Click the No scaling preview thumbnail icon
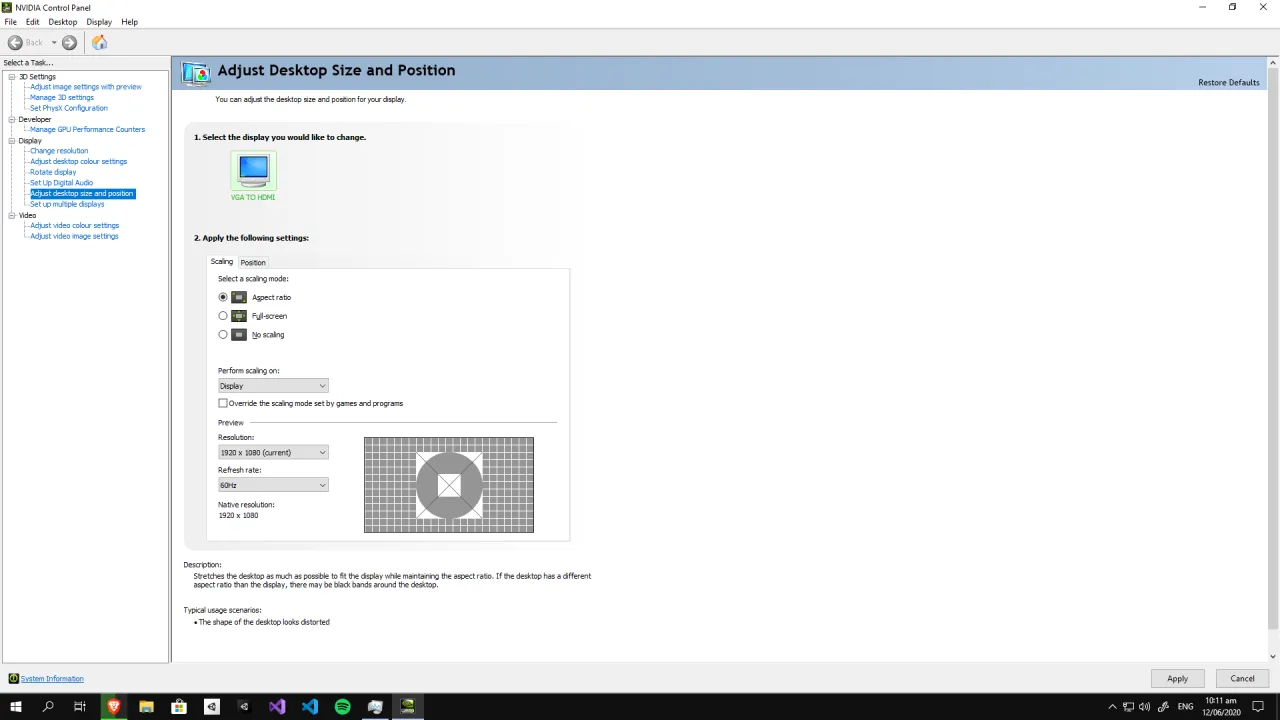1280x720 pixels. tap(238, 334)
